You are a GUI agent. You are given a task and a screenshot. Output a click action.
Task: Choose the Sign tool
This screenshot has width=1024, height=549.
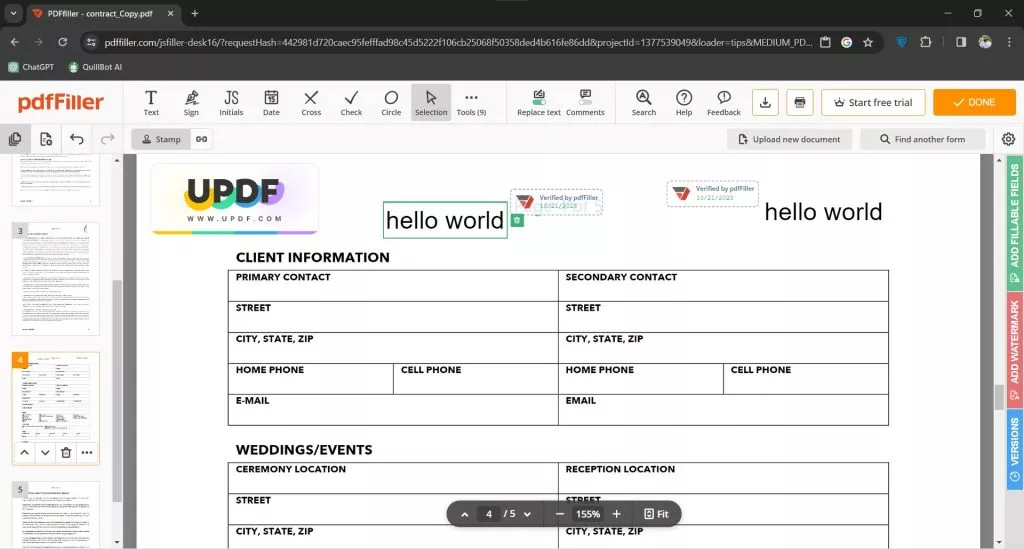coord(191,102)
